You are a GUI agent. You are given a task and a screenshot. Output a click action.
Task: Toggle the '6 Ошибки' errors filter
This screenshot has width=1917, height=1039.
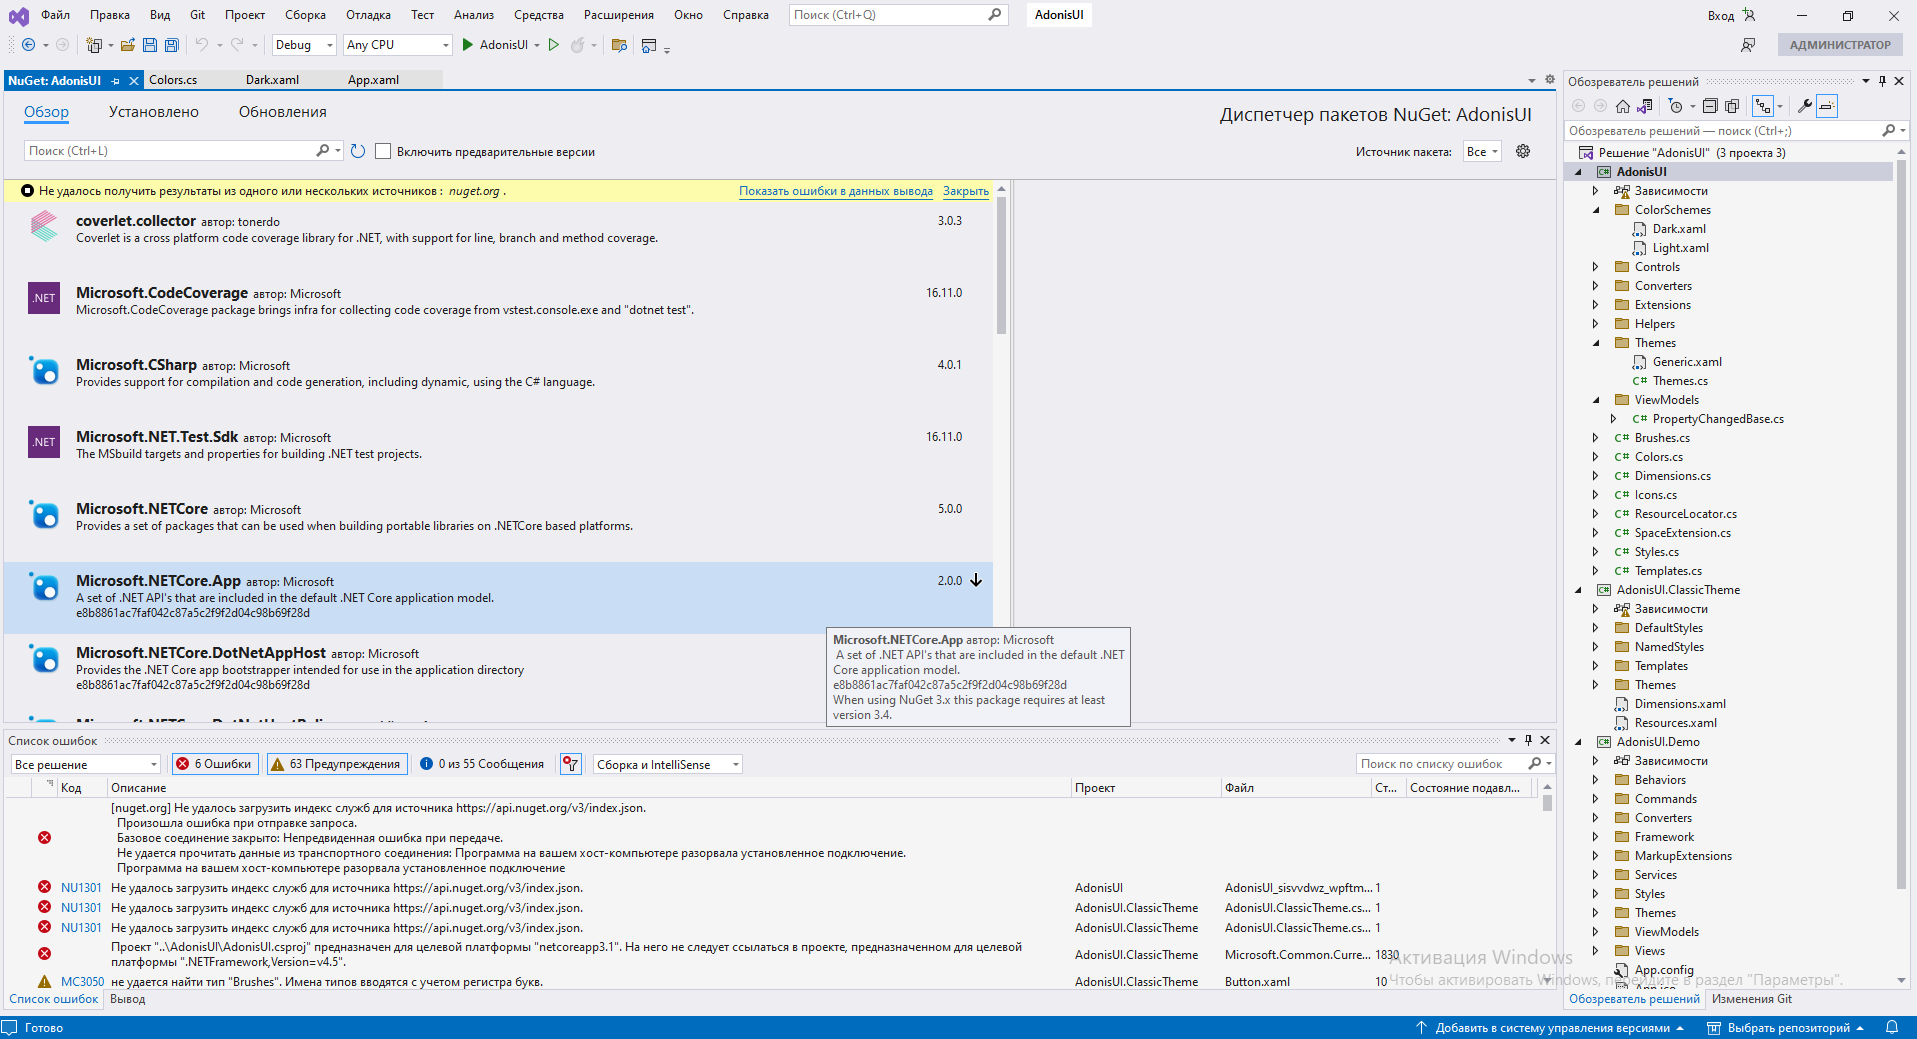214,763
